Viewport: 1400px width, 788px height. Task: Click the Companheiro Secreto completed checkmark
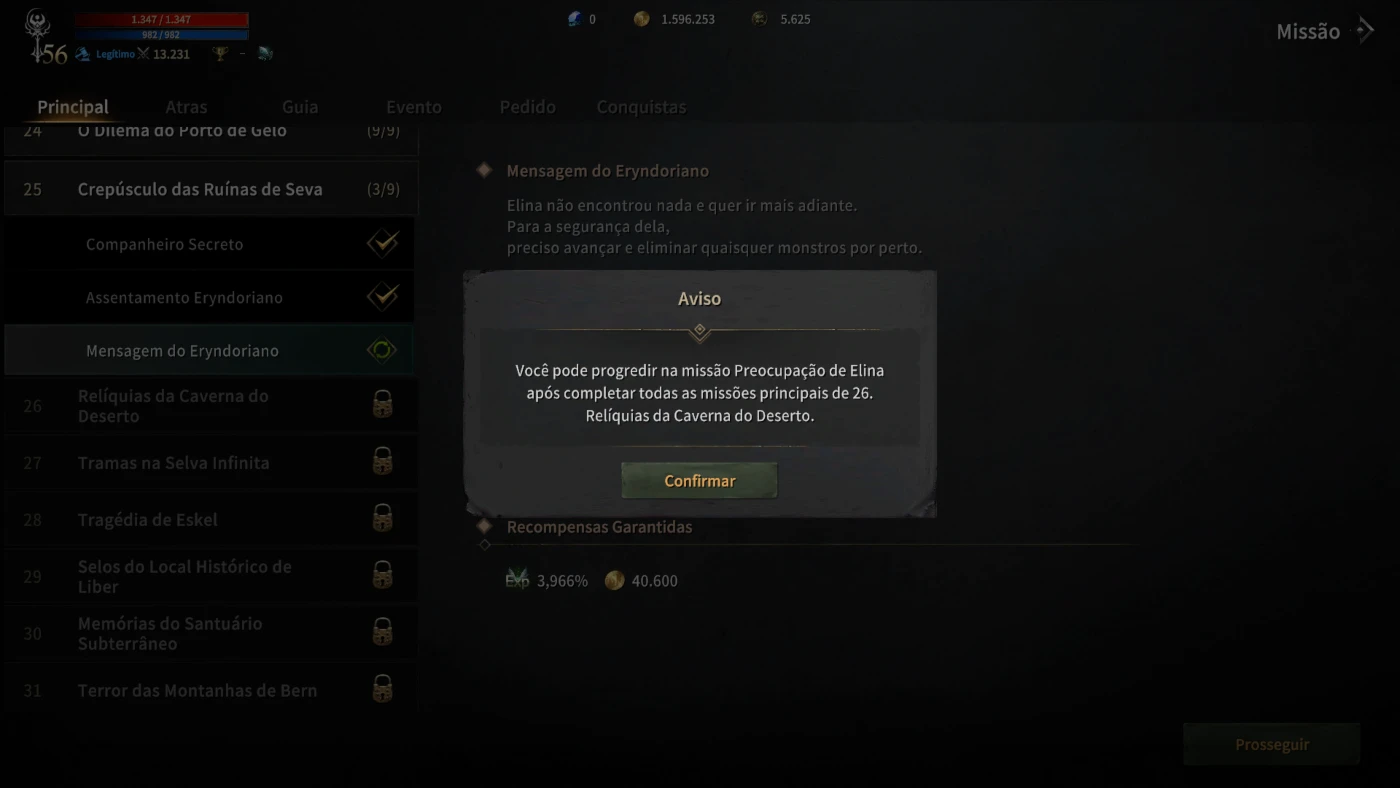(x=382, y=243)
